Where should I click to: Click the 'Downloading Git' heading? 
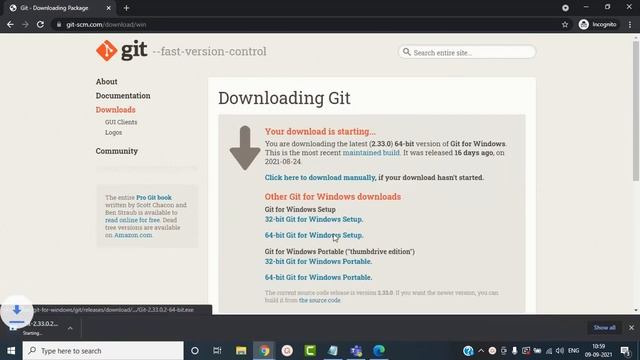point(284,98)
